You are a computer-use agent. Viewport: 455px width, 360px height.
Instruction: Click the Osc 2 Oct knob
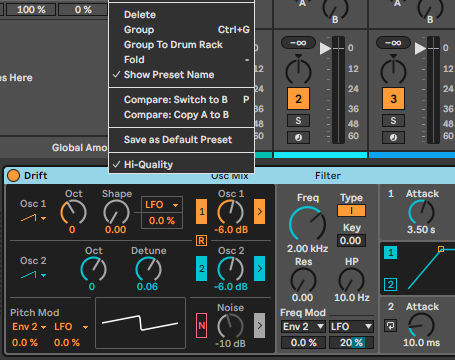[93, 269]
